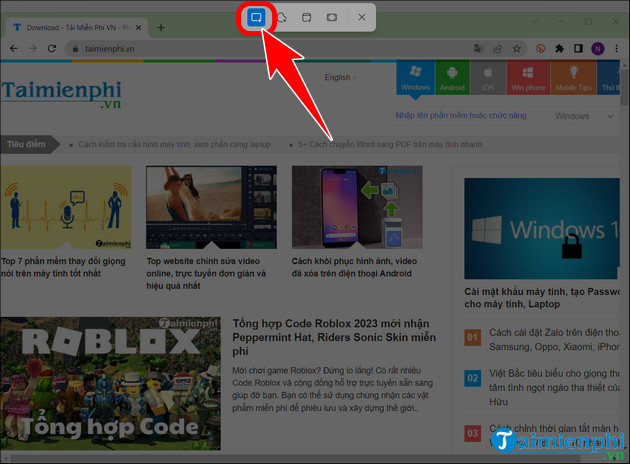Toggle the browser side panel
This screenshot has height=464, width=630.
click(578, 49)
